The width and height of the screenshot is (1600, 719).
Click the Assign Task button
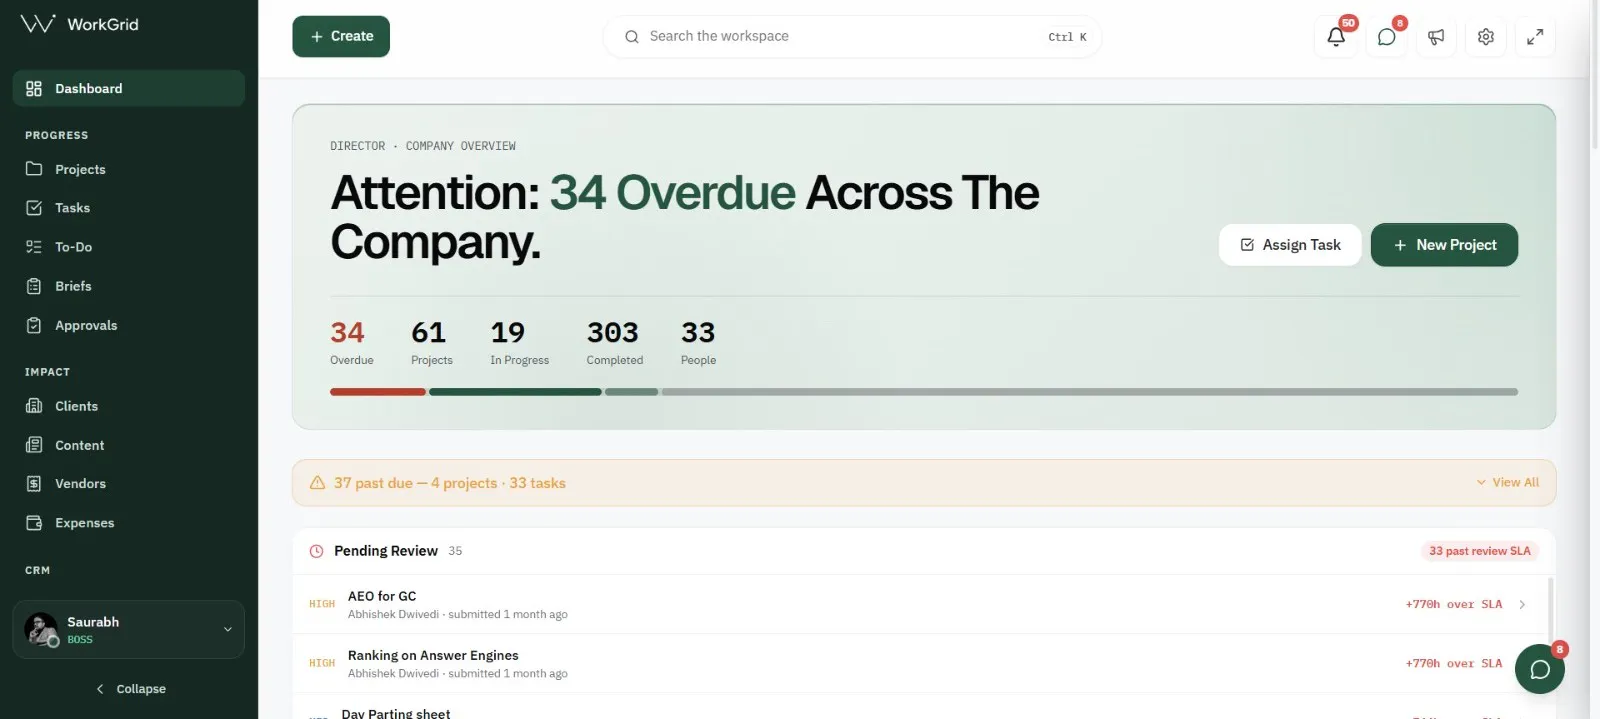pos(1290,245)
